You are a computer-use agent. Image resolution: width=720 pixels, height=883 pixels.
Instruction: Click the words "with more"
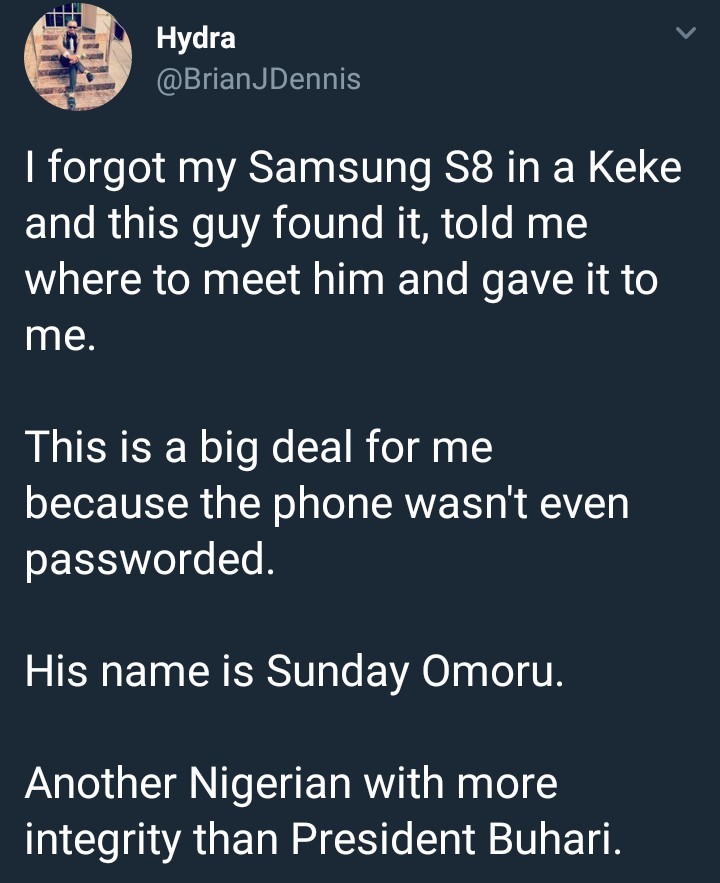(x=459, y=783)
